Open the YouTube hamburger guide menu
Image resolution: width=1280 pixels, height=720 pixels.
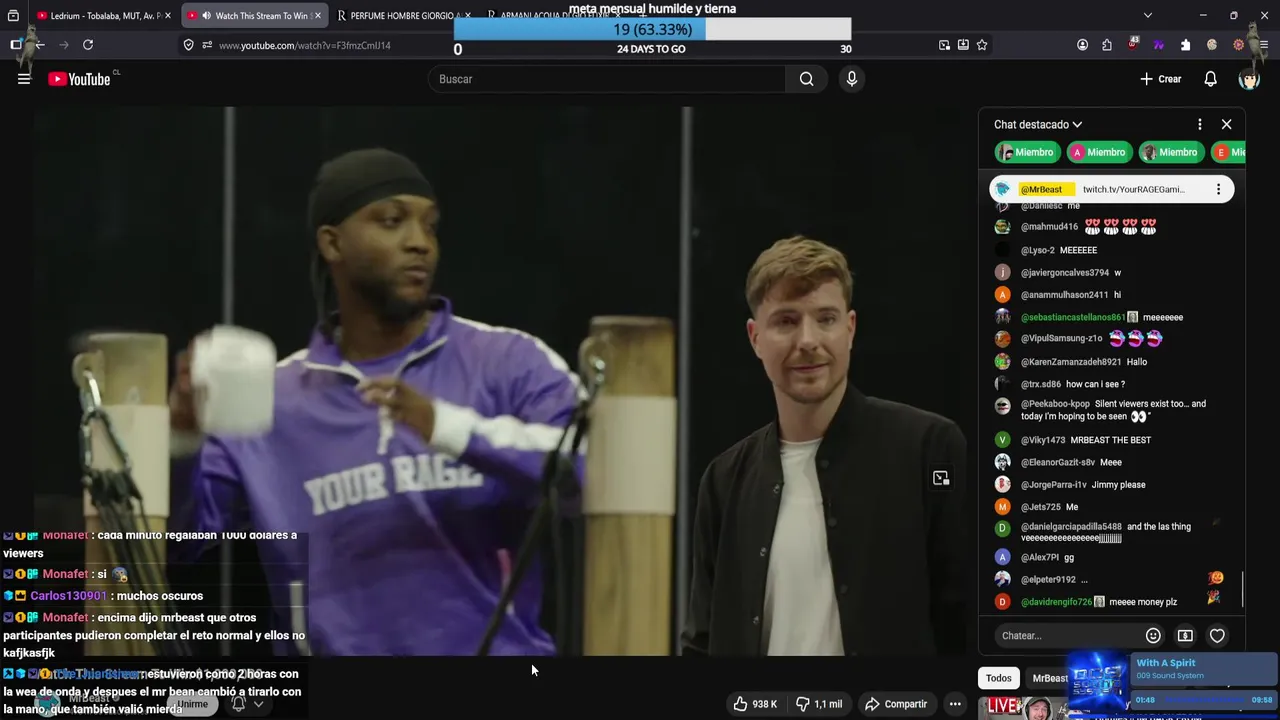click(x=24, y=79)
